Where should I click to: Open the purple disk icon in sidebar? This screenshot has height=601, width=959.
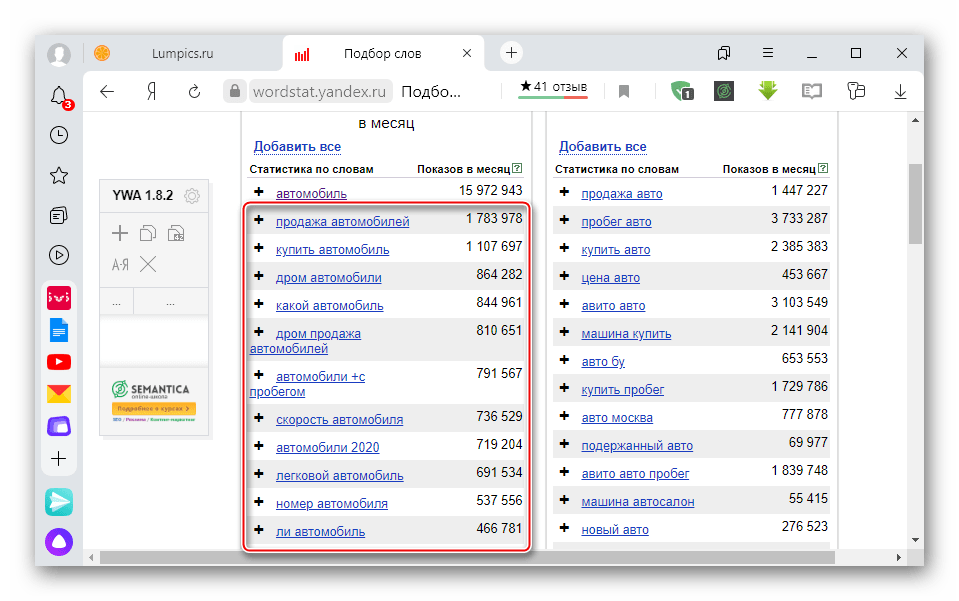point(59,426)
